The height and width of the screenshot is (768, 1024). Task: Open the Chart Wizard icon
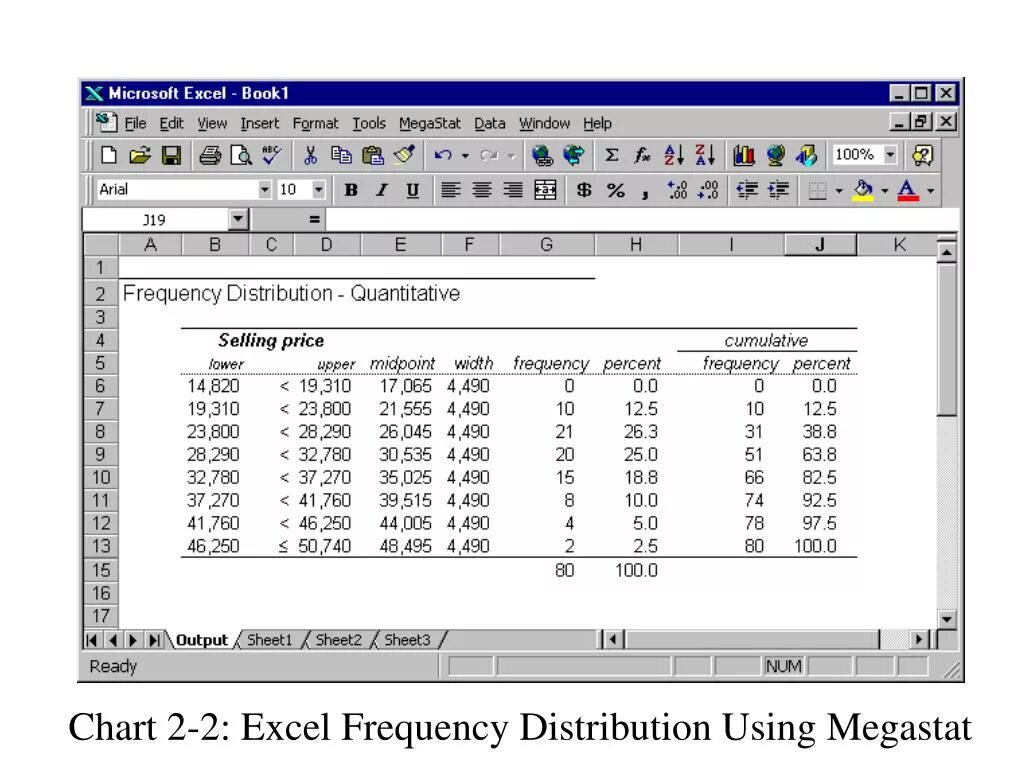[744, 155]
